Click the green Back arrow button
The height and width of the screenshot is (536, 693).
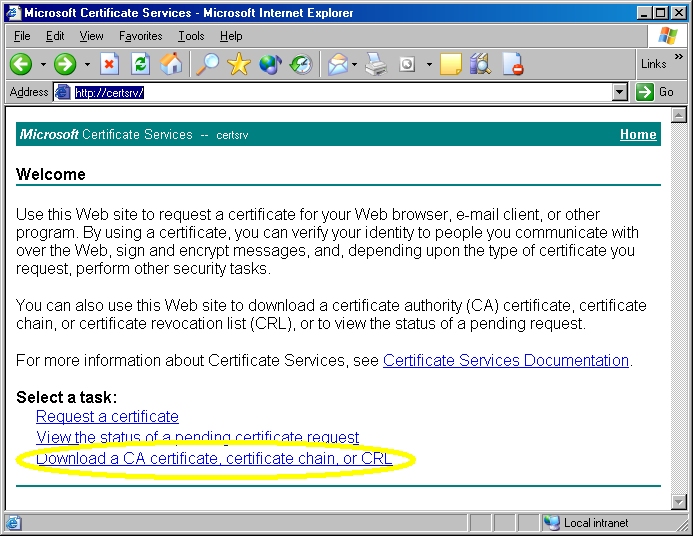coord(21,64)
